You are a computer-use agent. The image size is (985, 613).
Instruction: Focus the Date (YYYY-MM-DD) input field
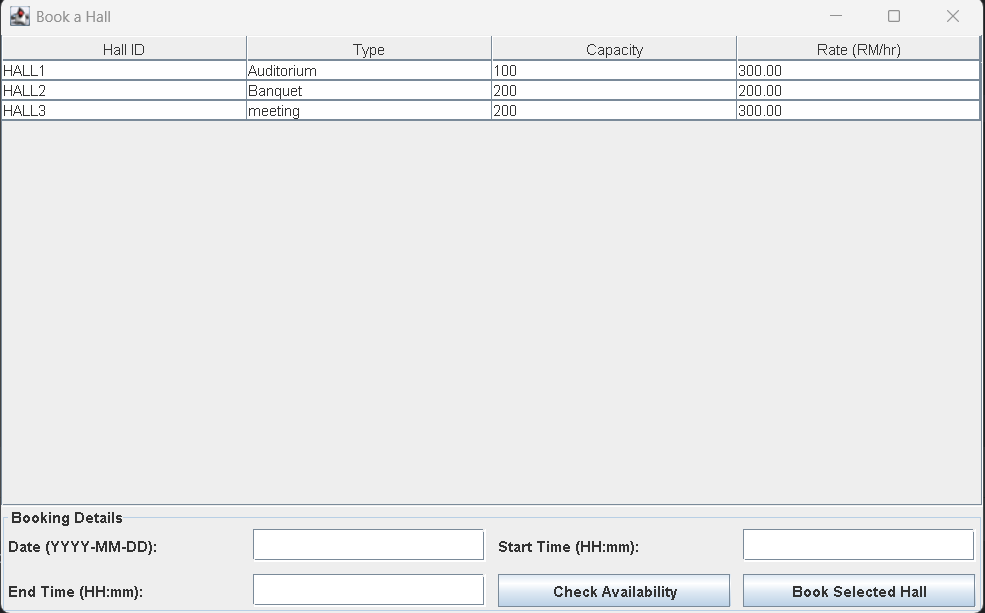click(x=368, y=545)
